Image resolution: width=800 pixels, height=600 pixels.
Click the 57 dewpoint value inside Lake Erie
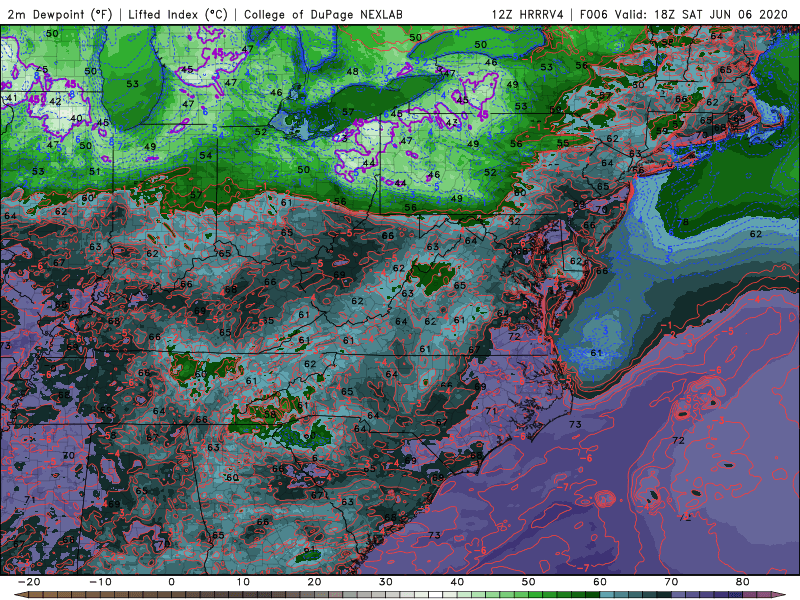click(348, 112)
